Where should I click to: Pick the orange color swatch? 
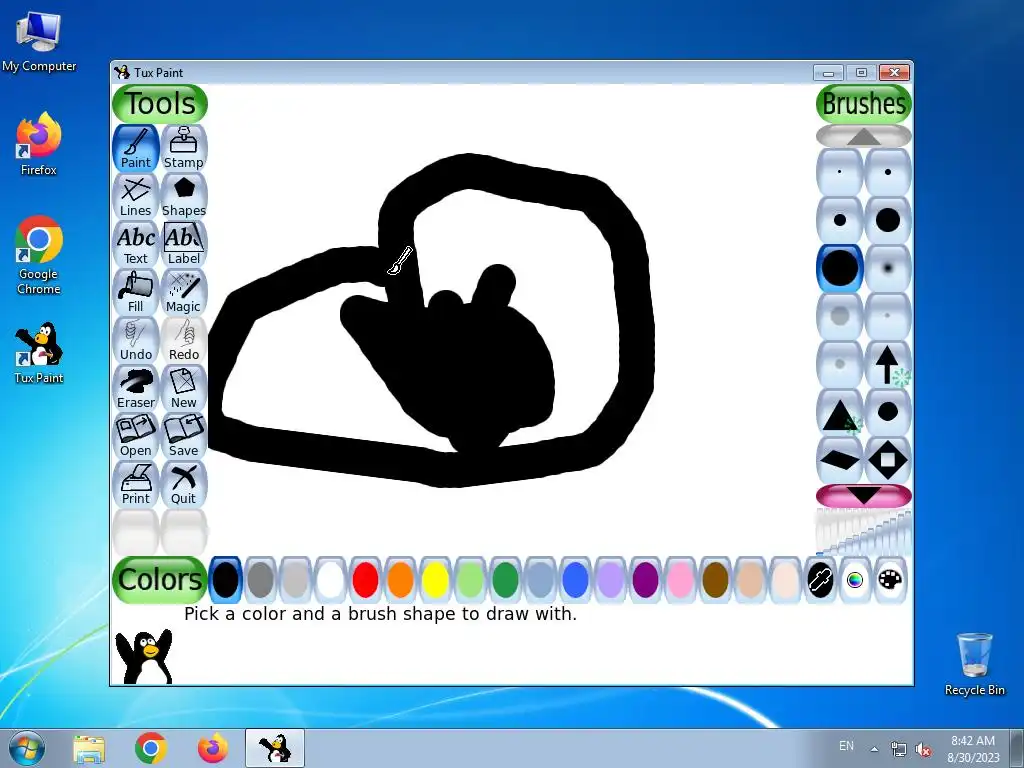[x=400, y=580]
